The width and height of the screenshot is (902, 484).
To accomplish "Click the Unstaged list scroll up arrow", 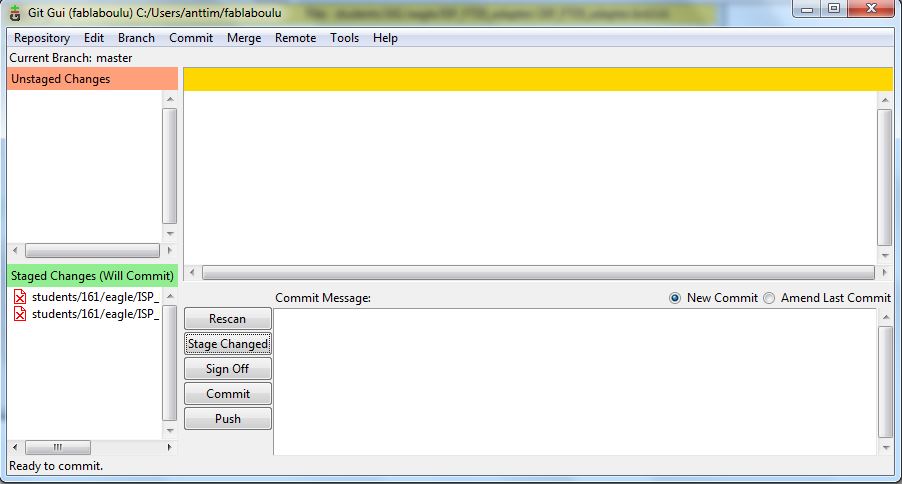I will click(x=170, y=100).
